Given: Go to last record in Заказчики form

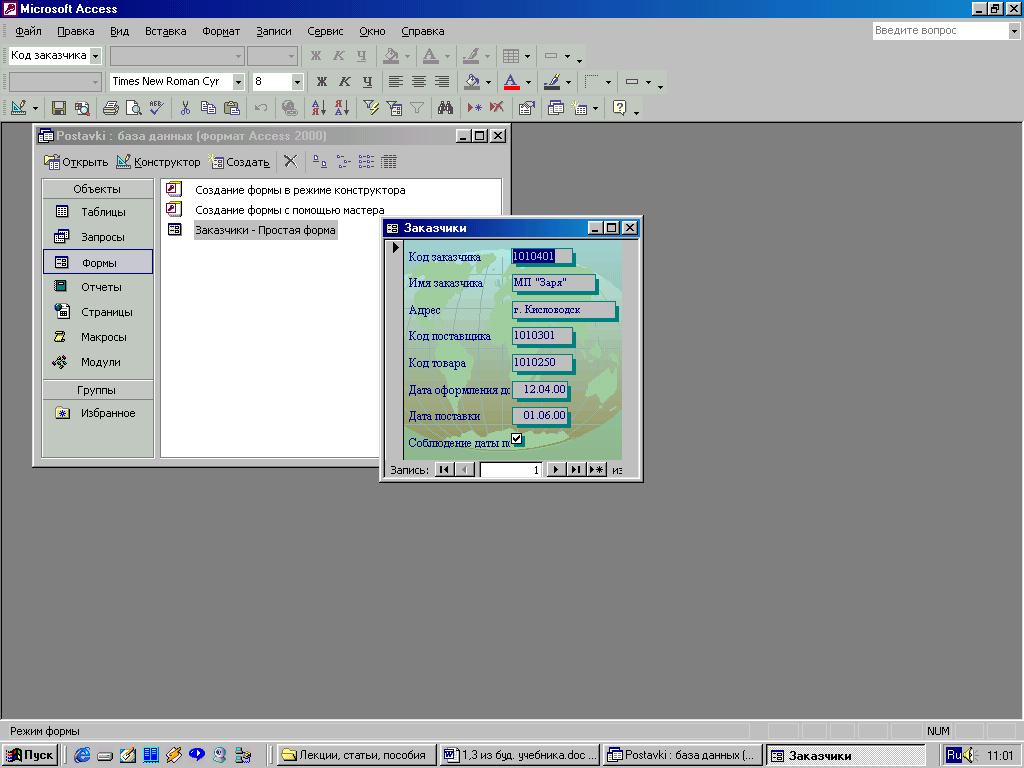Looking at the screenshot, I should point(576,470).
